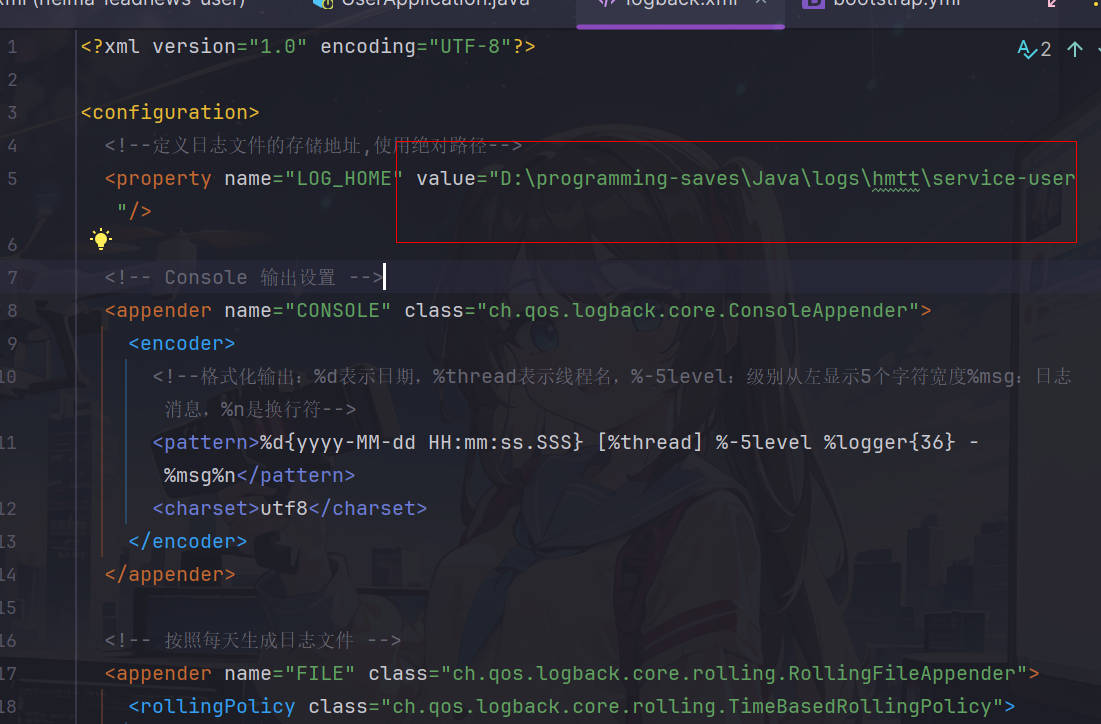Click the property closing "/> on wrapped line
The image size is (1101, 724).
click(134, 211)
